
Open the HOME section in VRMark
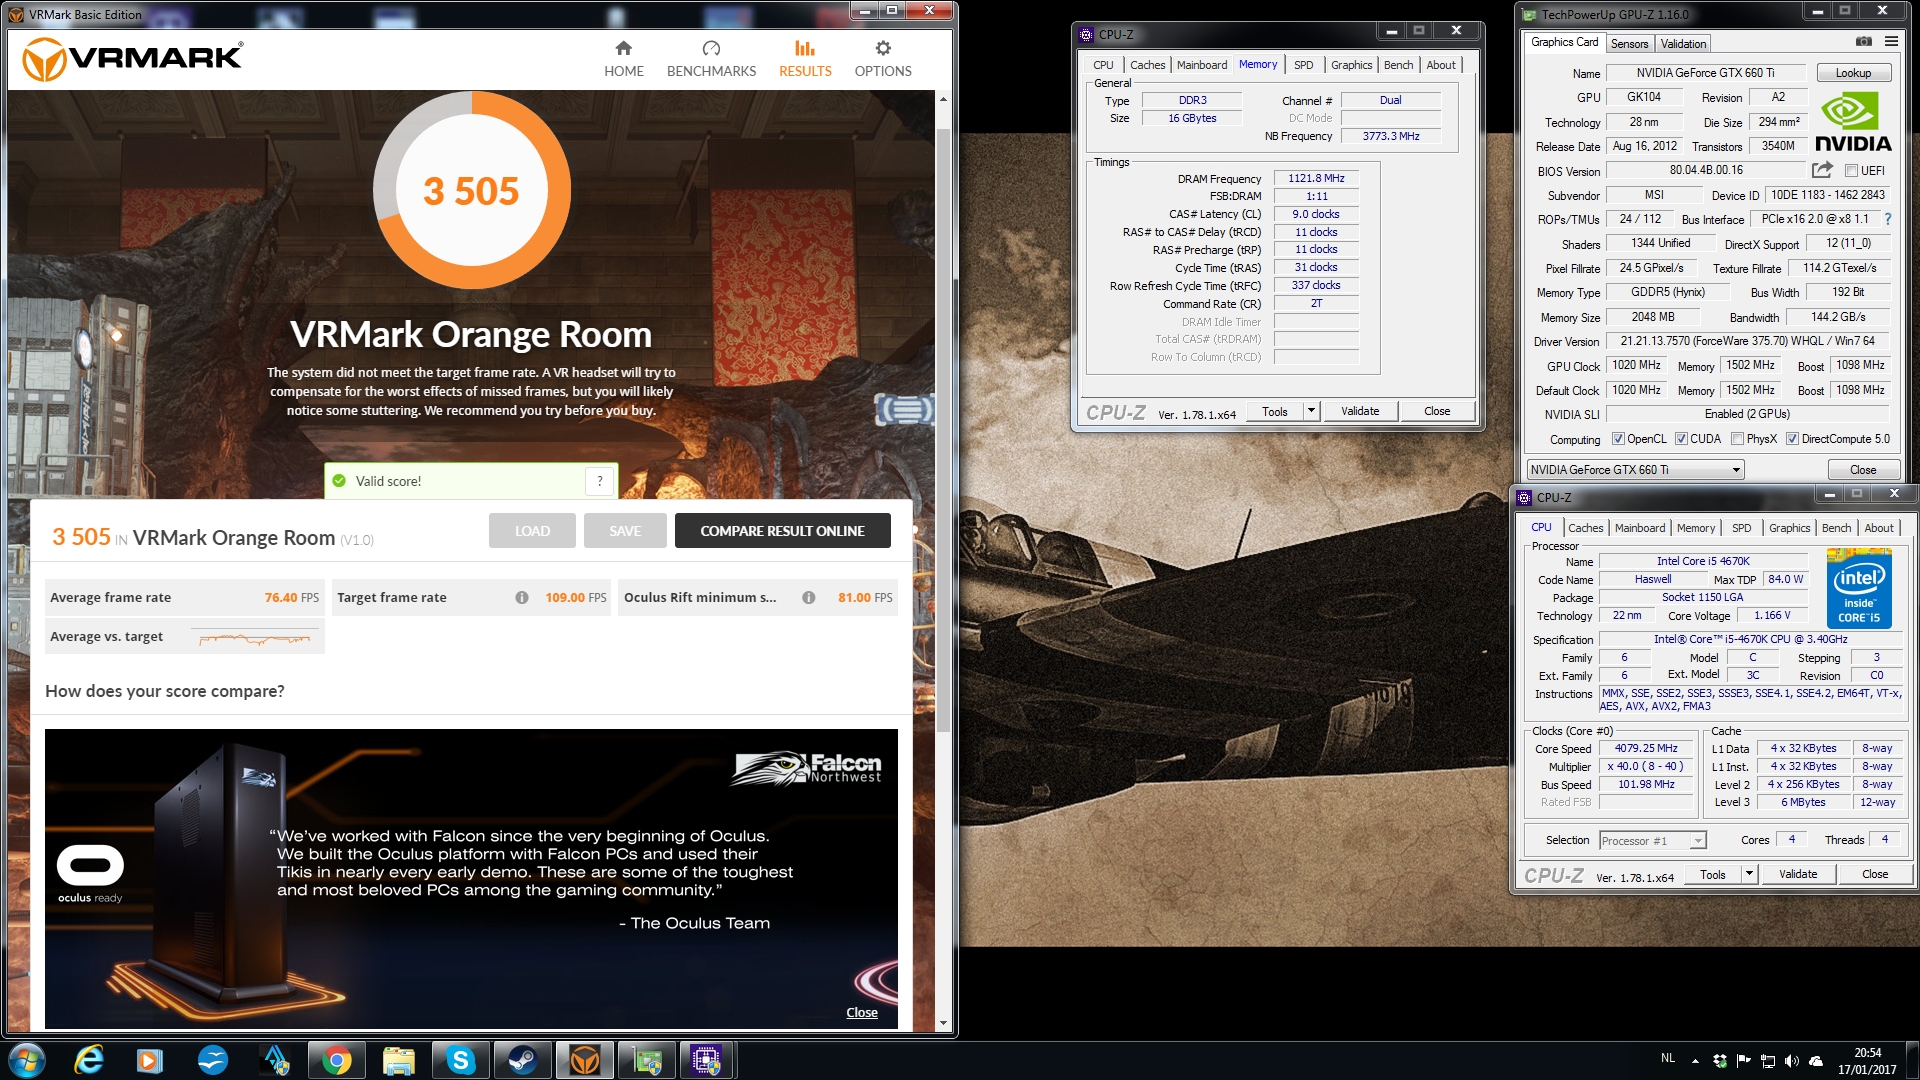(623, 59)
